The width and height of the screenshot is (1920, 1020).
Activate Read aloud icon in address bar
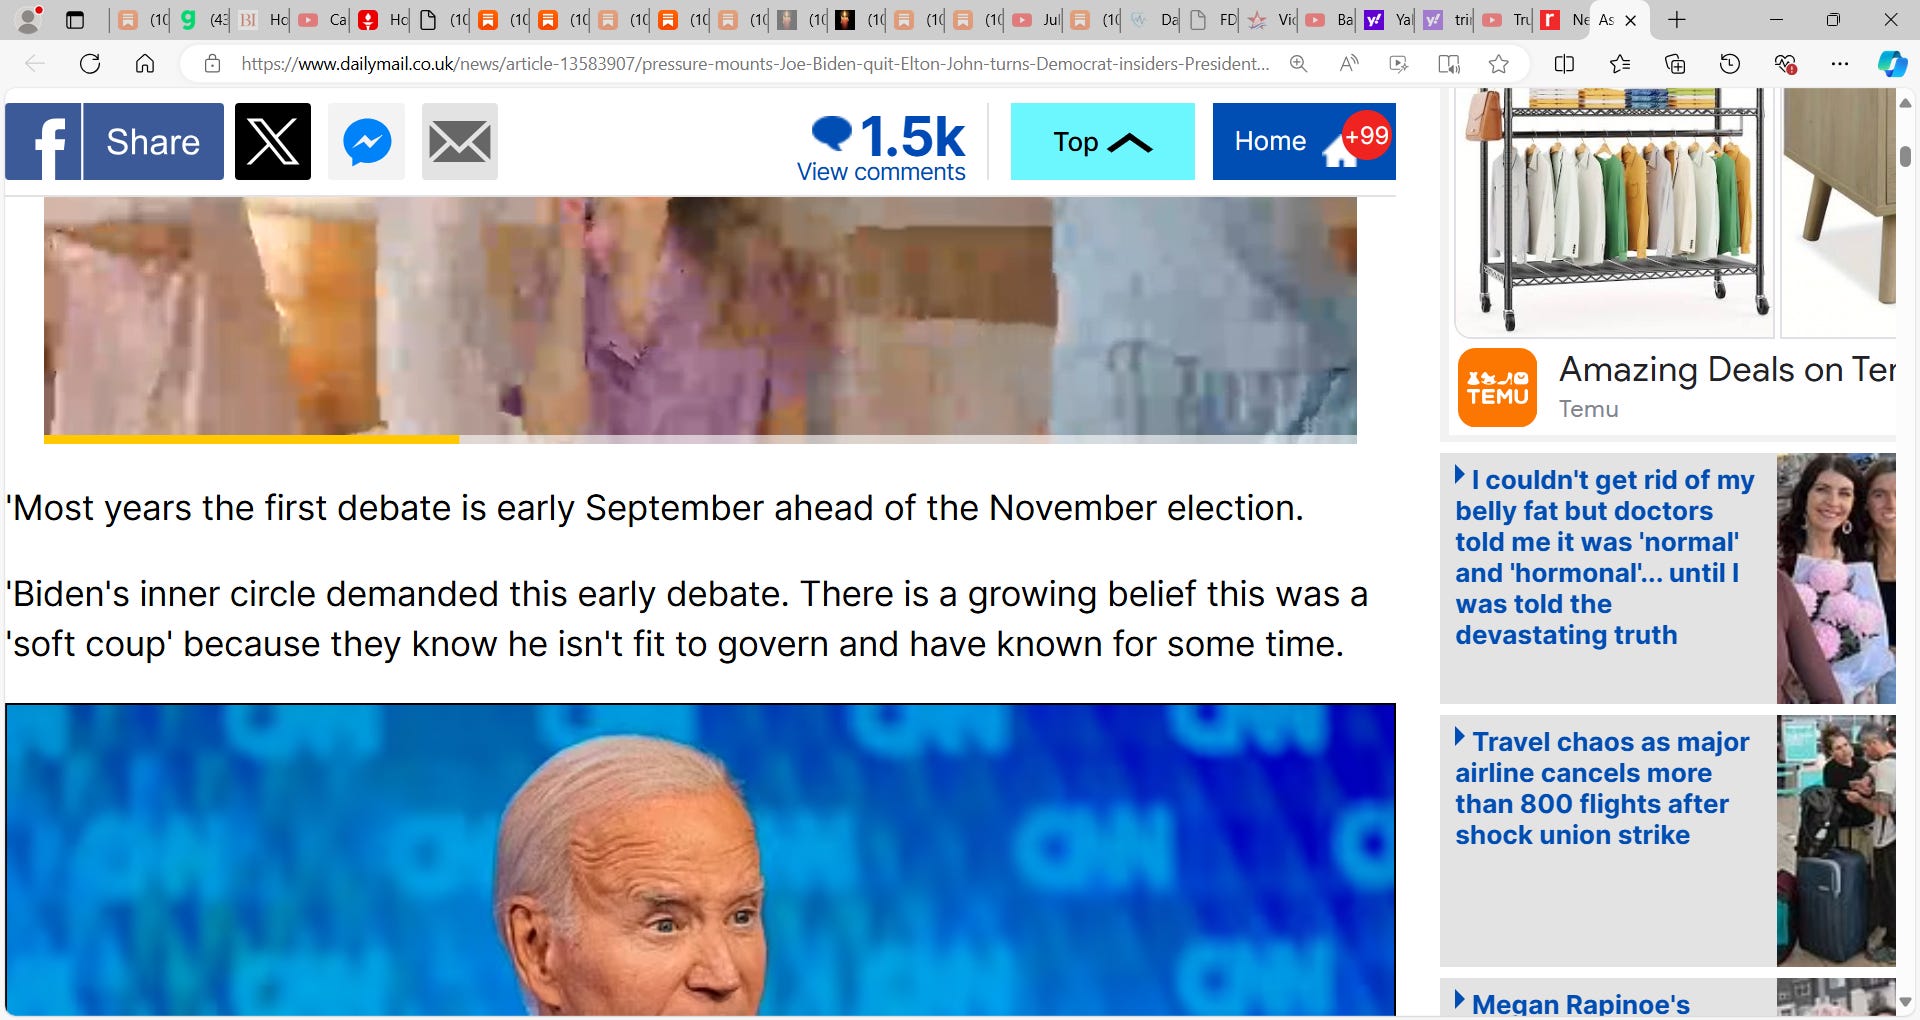pos(1349,64)
